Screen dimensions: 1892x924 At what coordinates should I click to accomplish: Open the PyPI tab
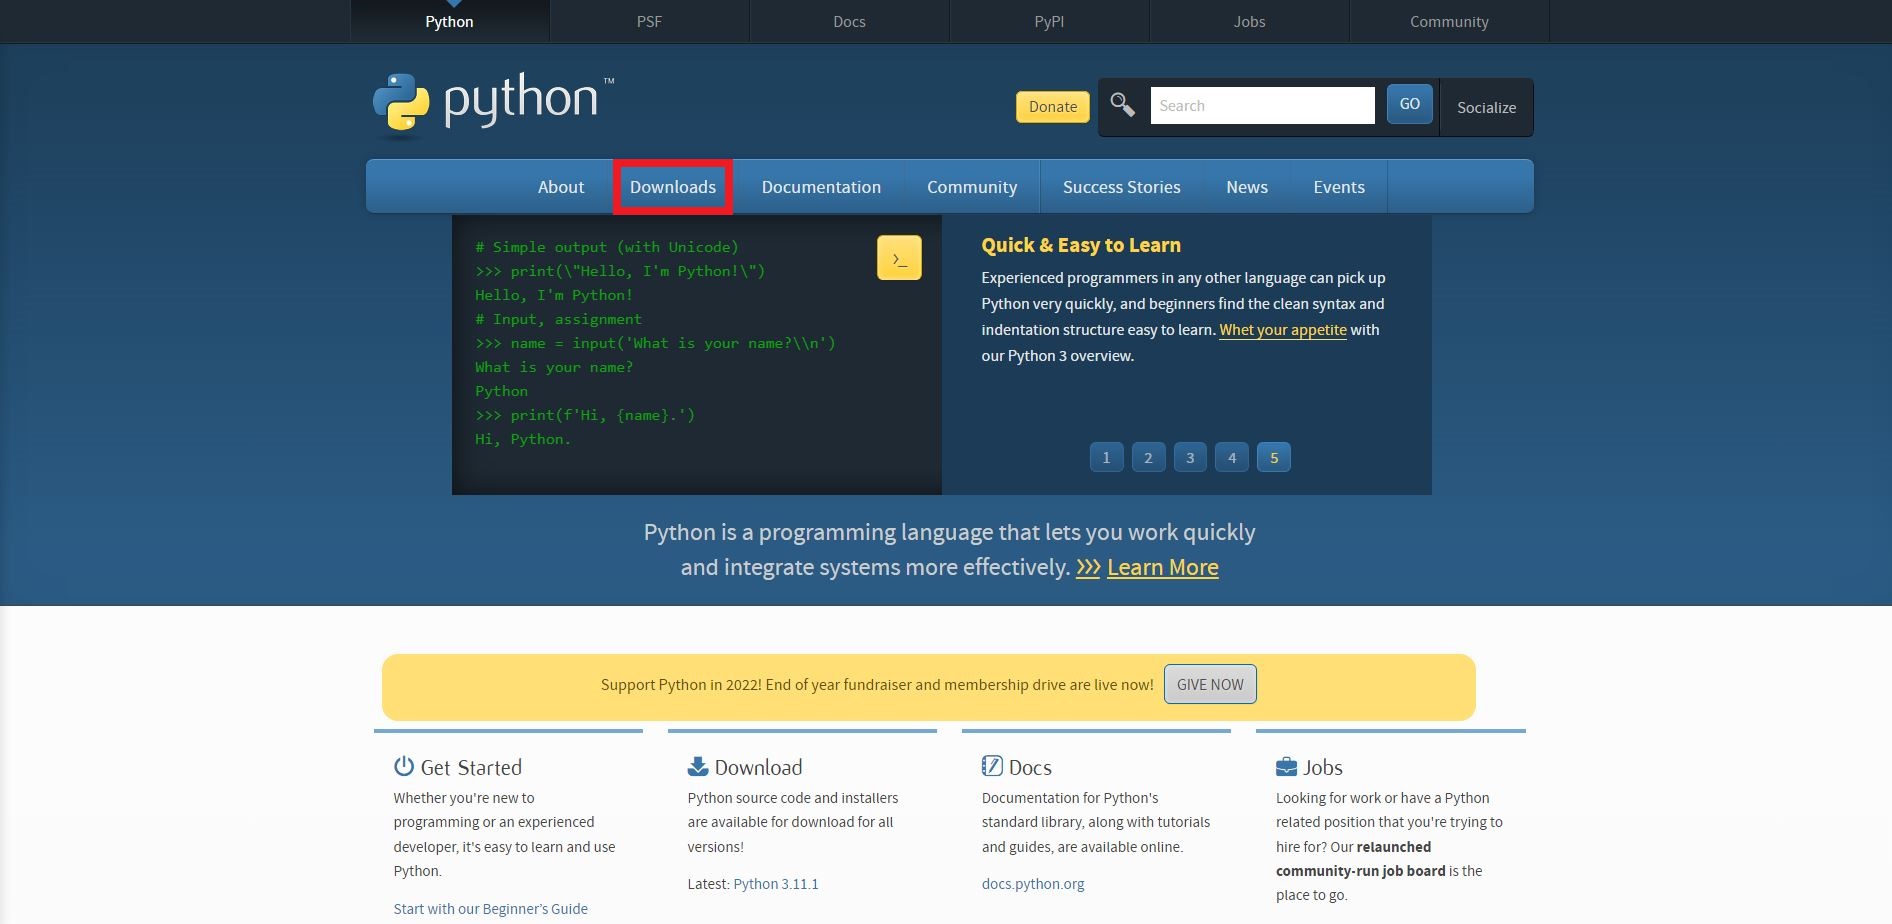coord(1049,21)
